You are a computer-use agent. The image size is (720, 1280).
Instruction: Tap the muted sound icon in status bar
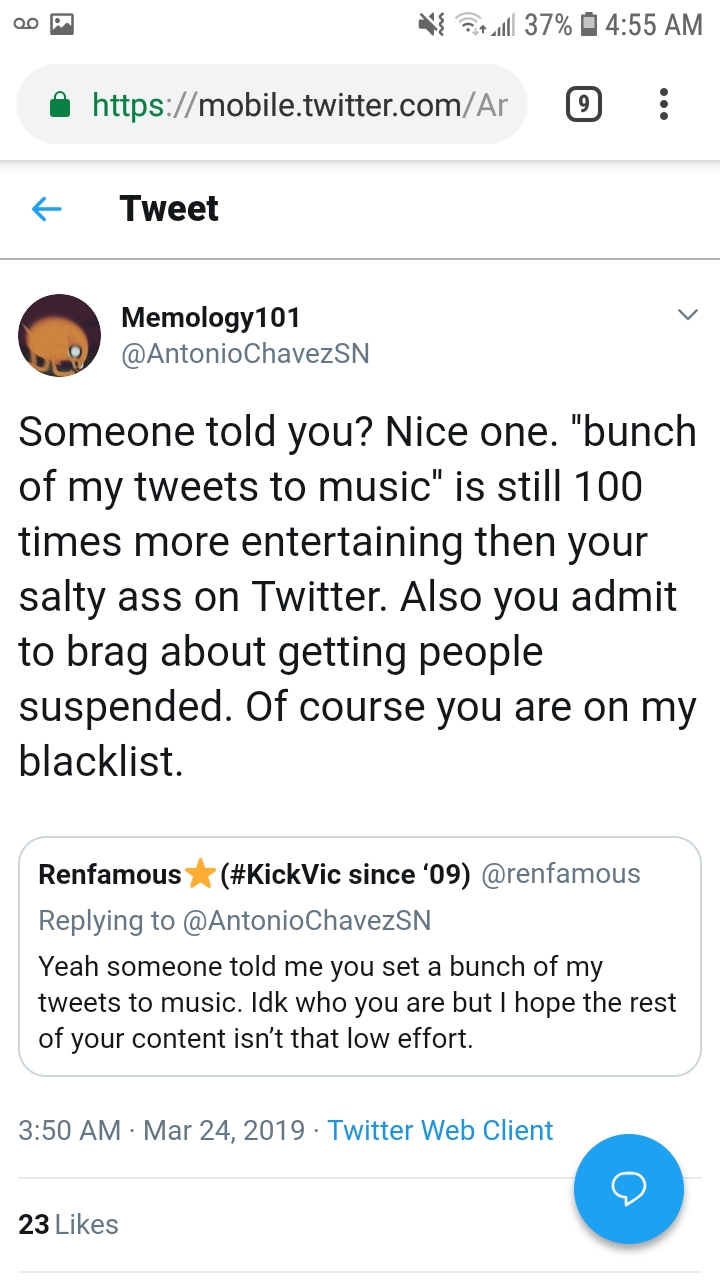(x=431, y=24)
